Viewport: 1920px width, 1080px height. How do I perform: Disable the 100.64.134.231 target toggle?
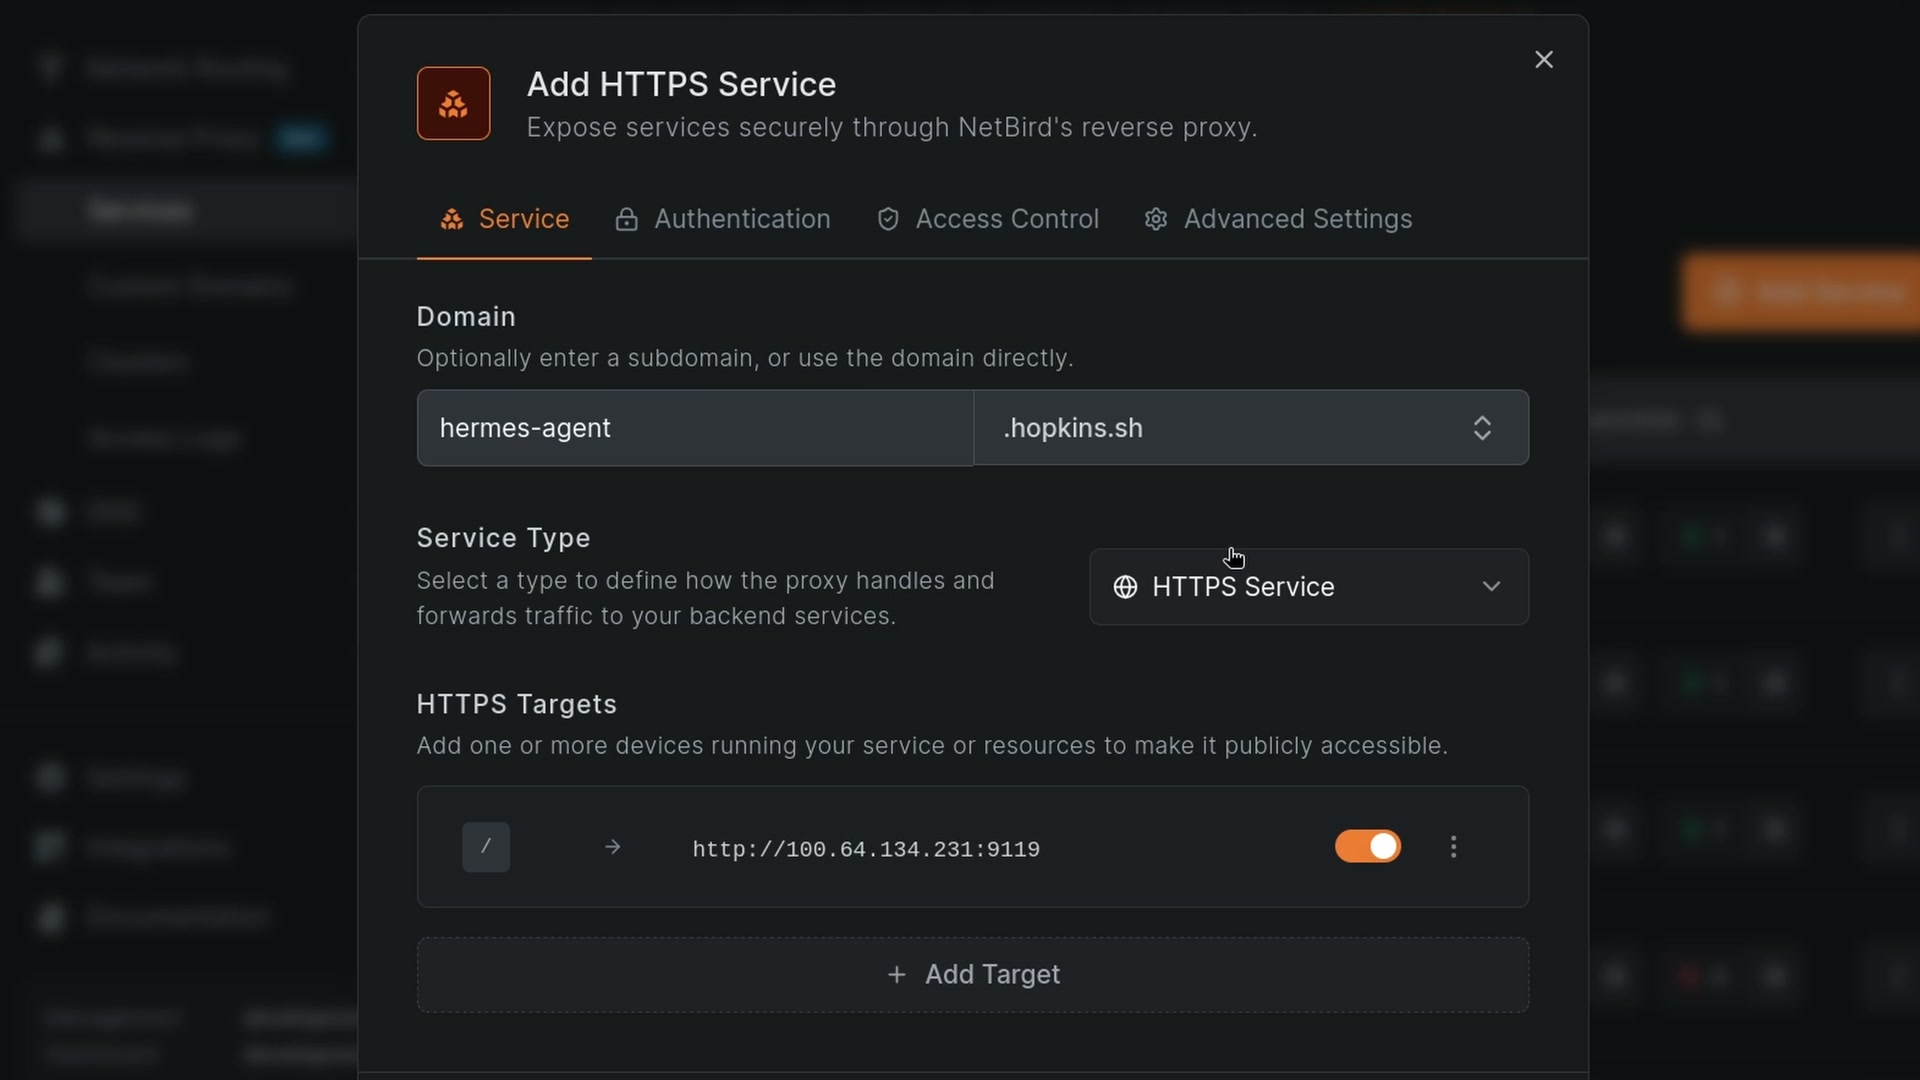coord(1368,846)
